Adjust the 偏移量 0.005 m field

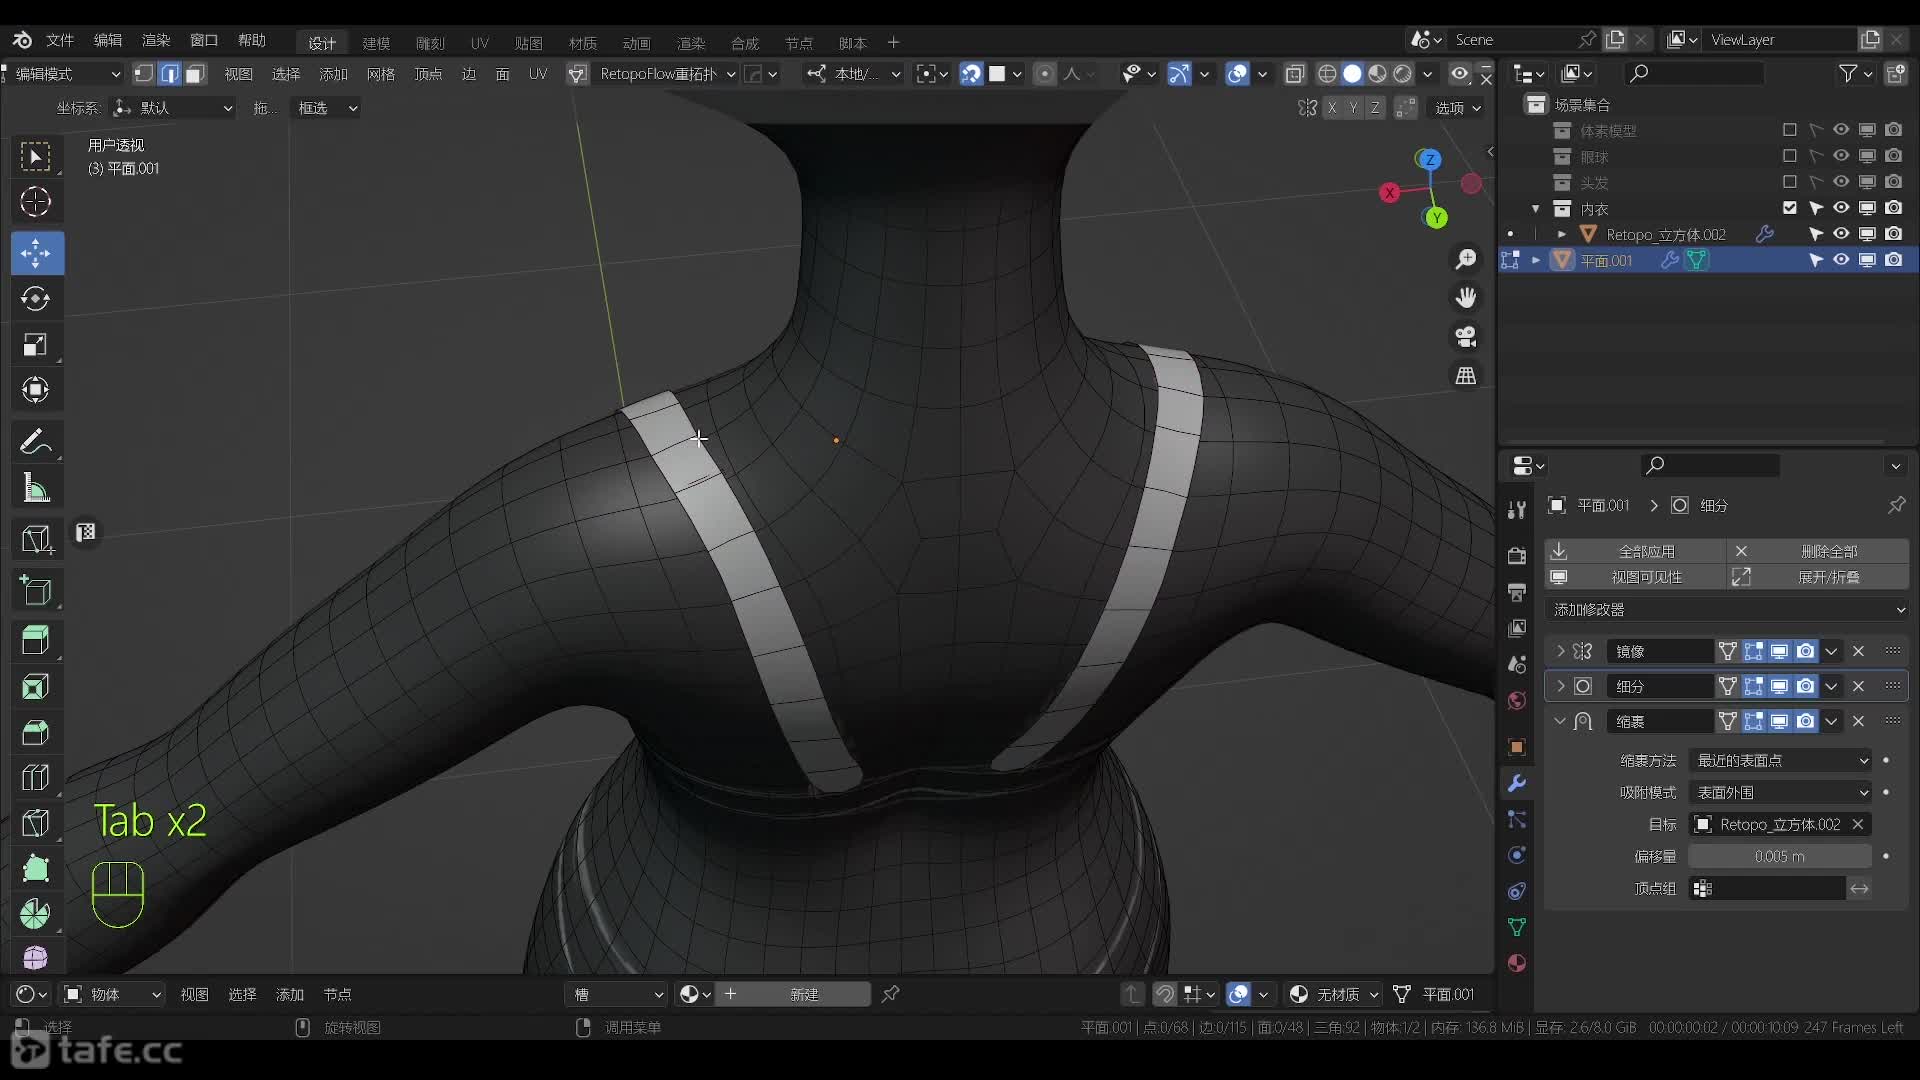[1780, 857]
